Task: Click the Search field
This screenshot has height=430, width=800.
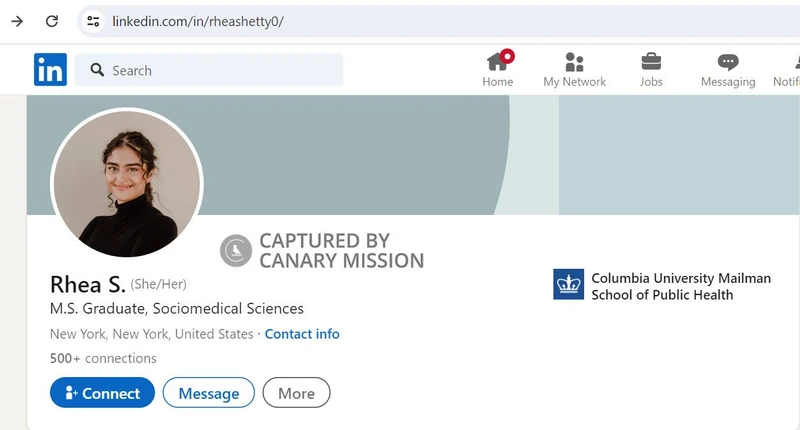Action: (x=209, y=70)
